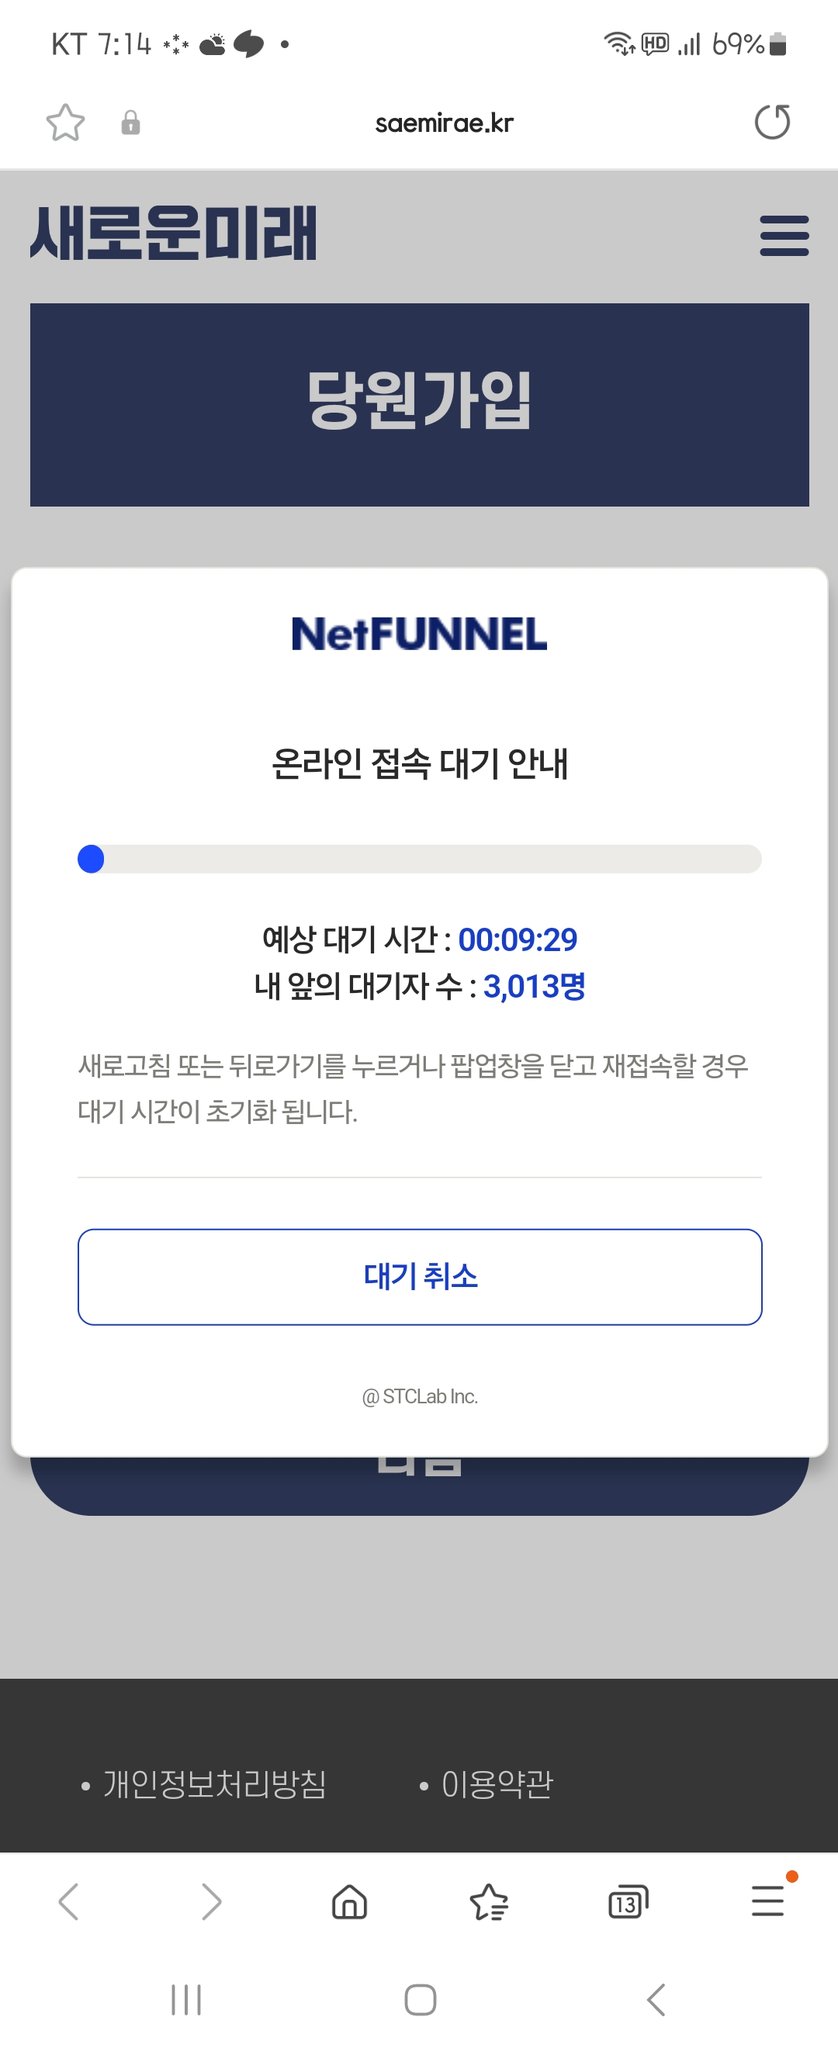Tap the bookmark star in address bar
Image resolution: width=838 pixels, height=2048 pixels.
(x=66, y=123)
